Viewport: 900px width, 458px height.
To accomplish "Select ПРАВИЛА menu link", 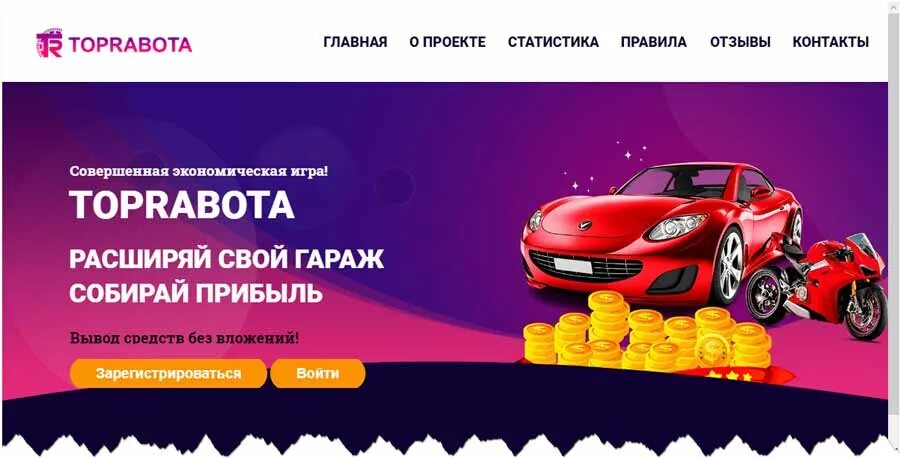I will pos(654,42).
